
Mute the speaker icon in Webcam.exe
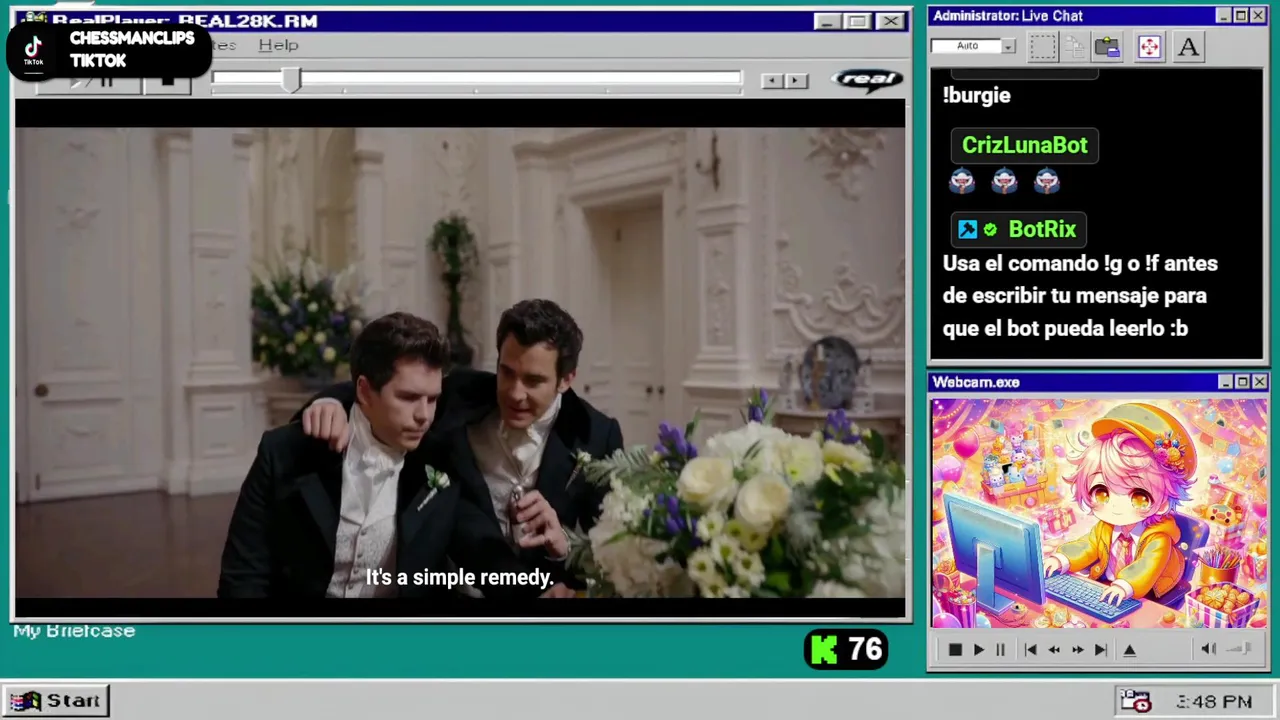pos(1208,649)
